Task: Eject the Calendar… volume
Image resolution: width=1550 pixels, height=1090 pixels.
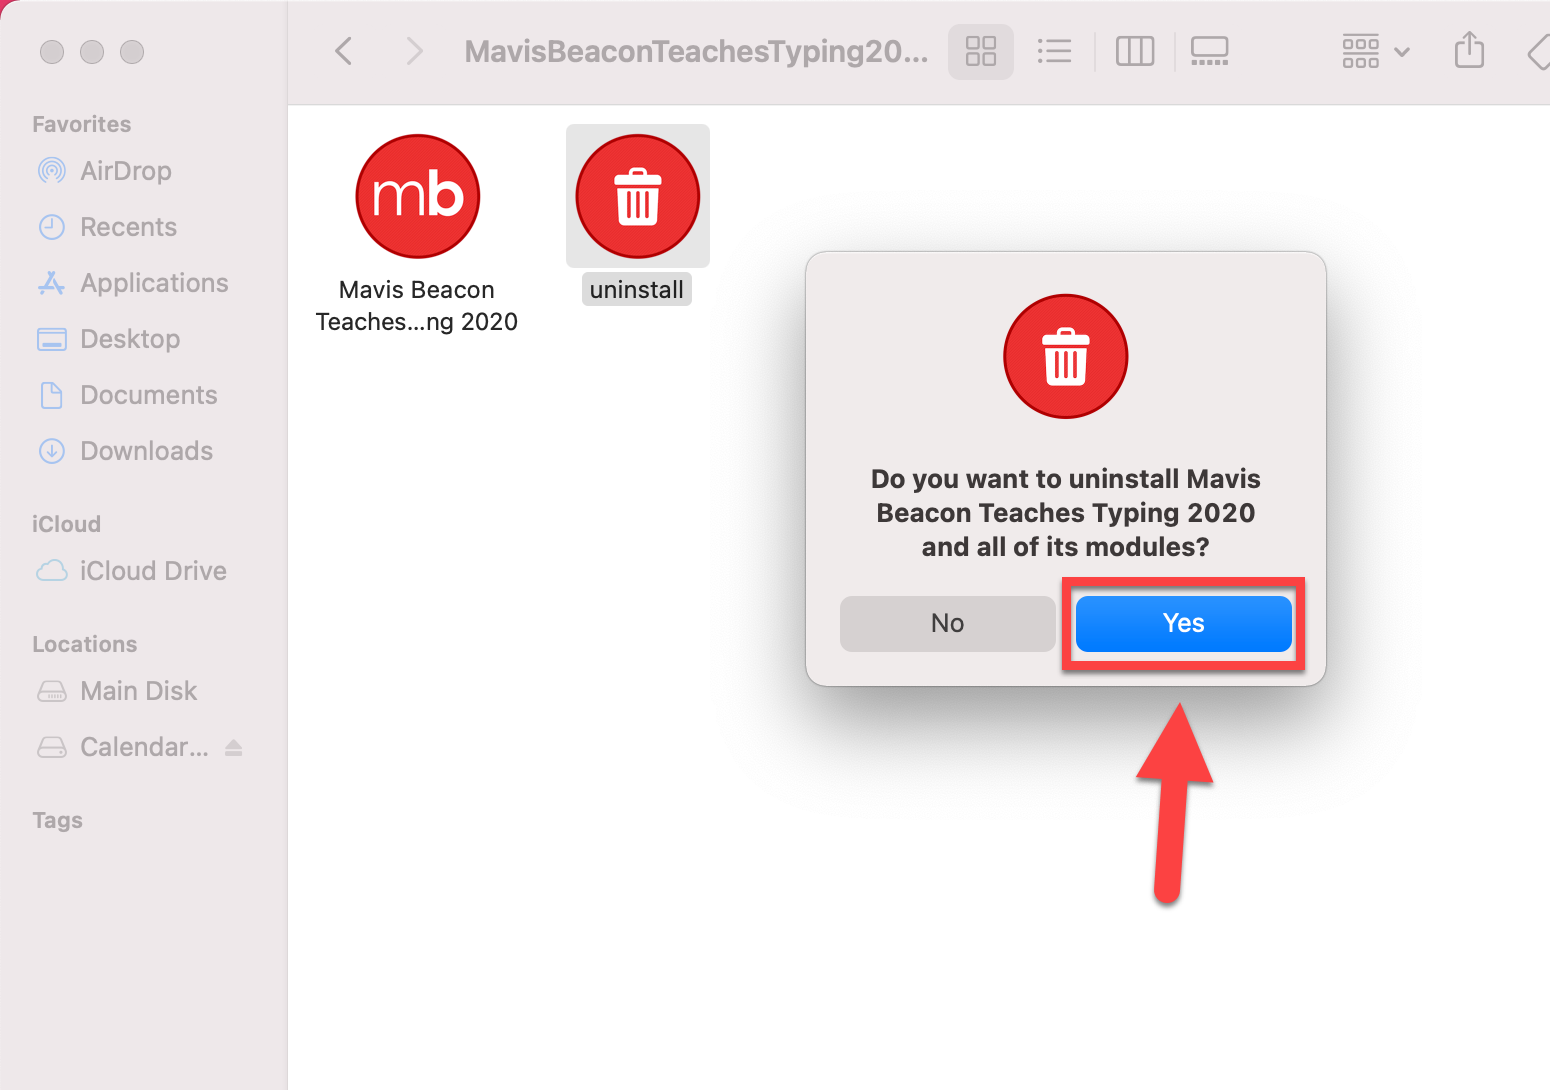Action: tap(234, 747)
